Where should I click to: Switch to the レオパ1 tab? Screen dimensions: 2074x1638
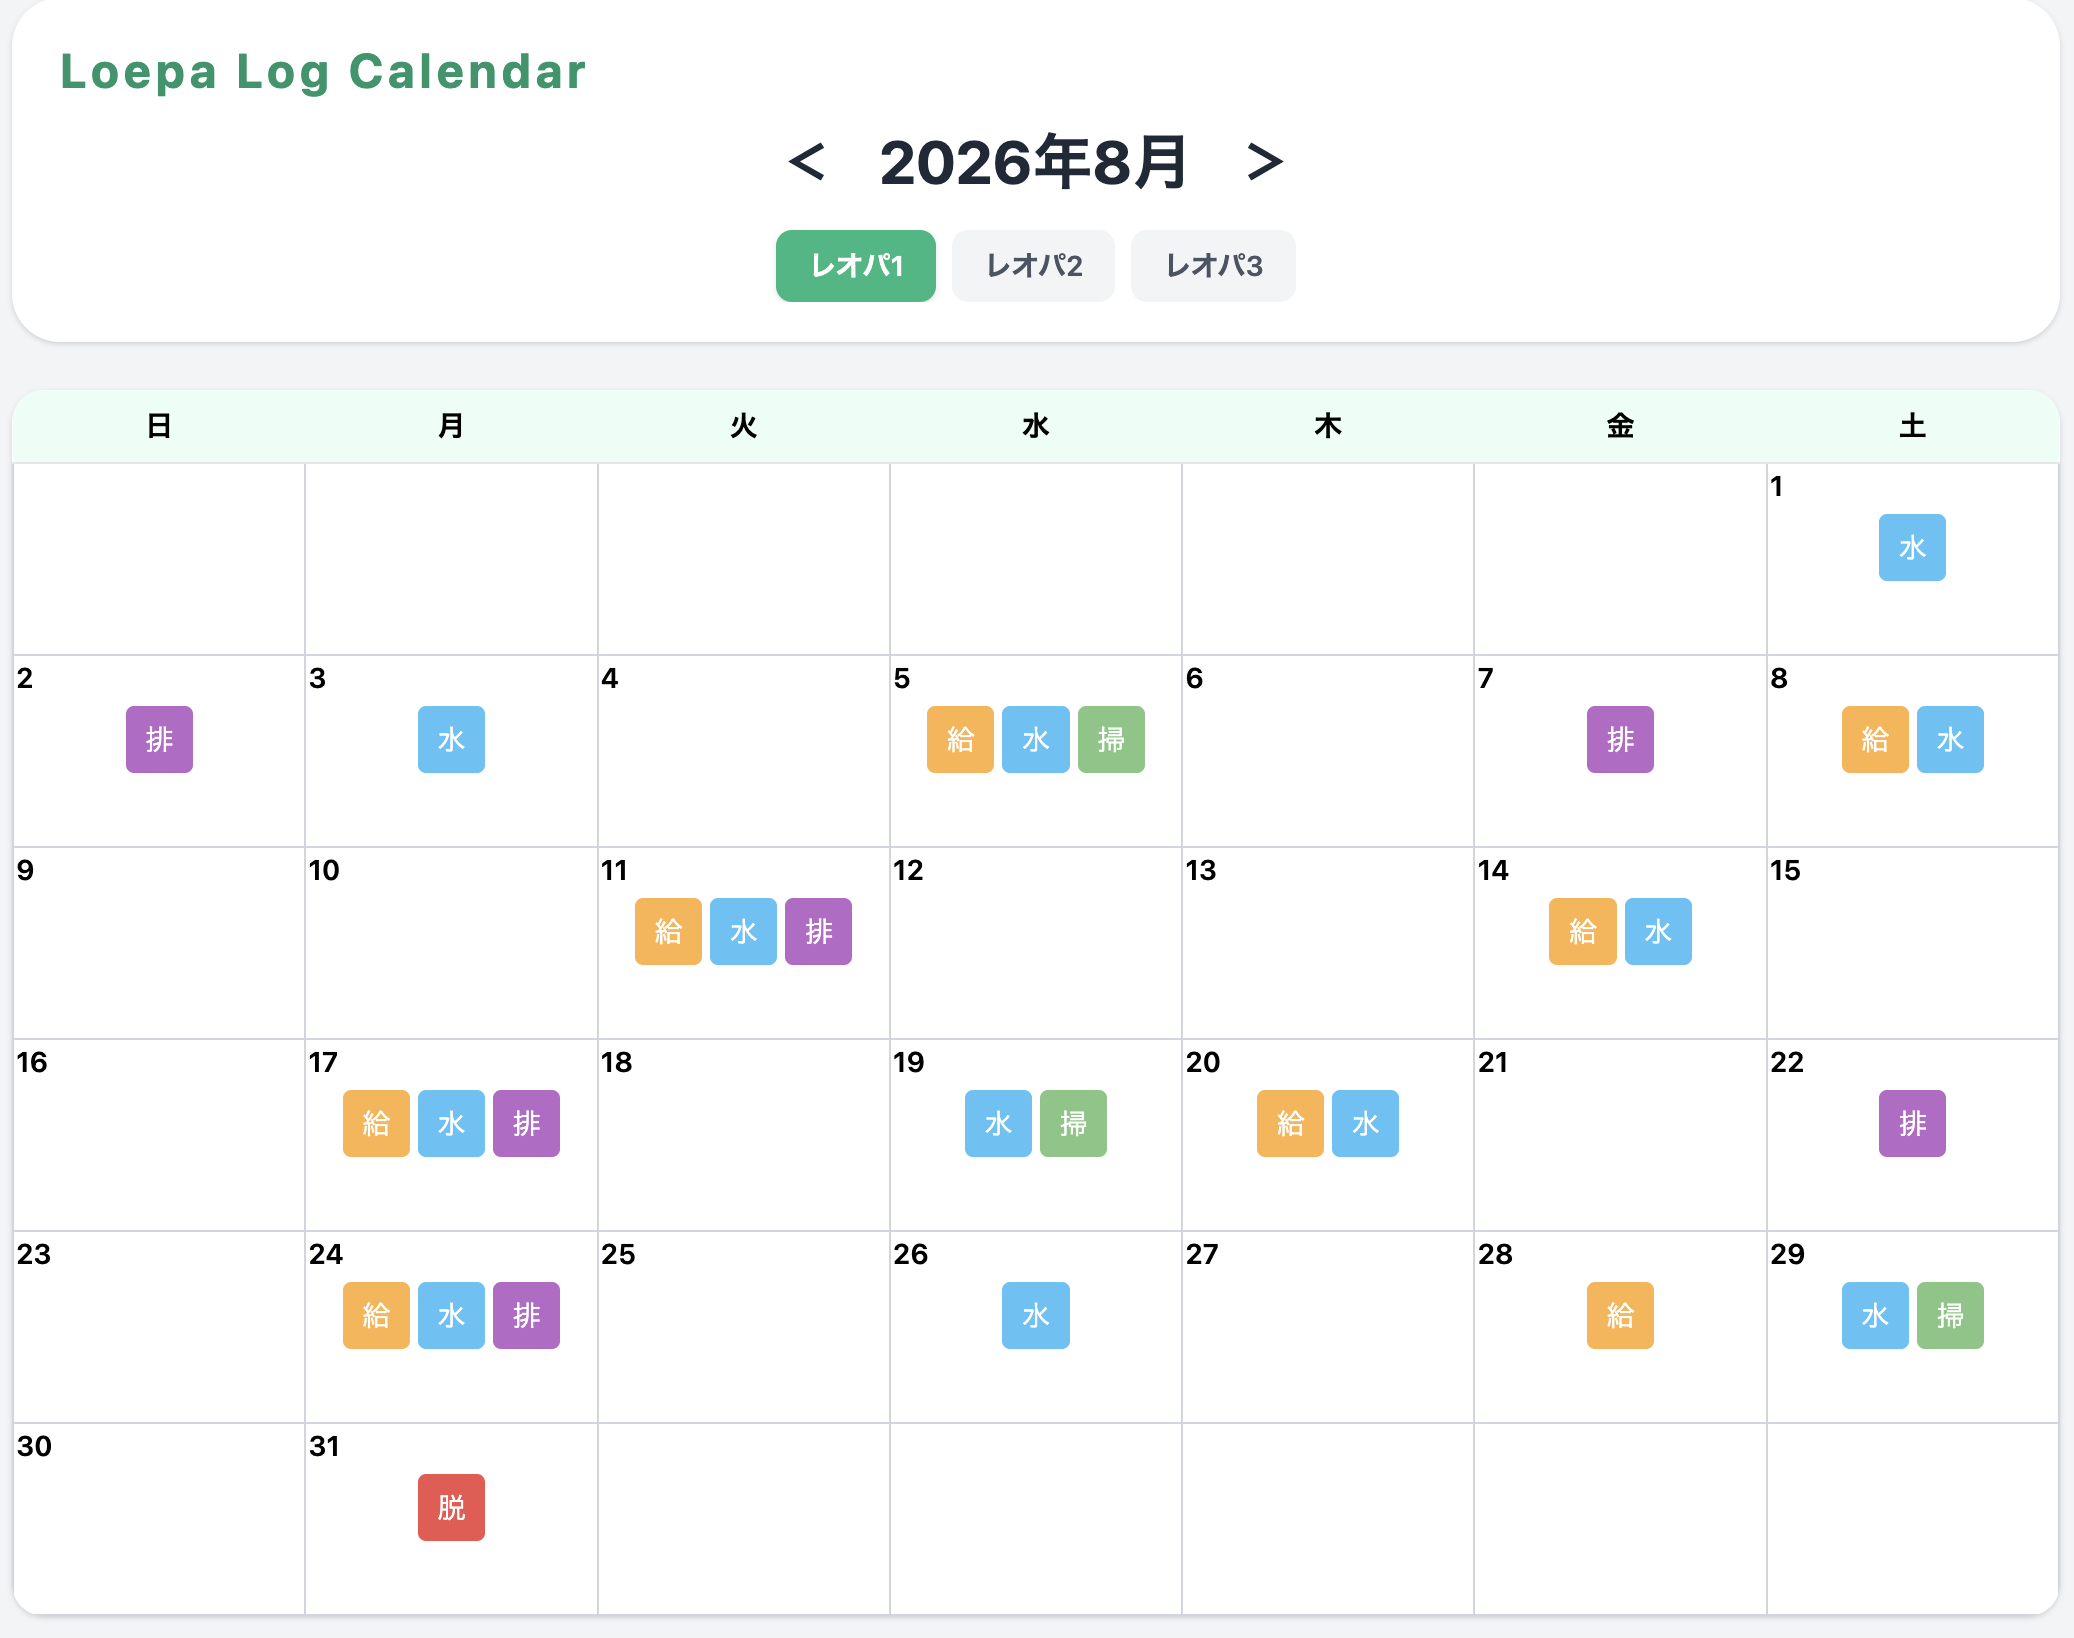[856, 266]
